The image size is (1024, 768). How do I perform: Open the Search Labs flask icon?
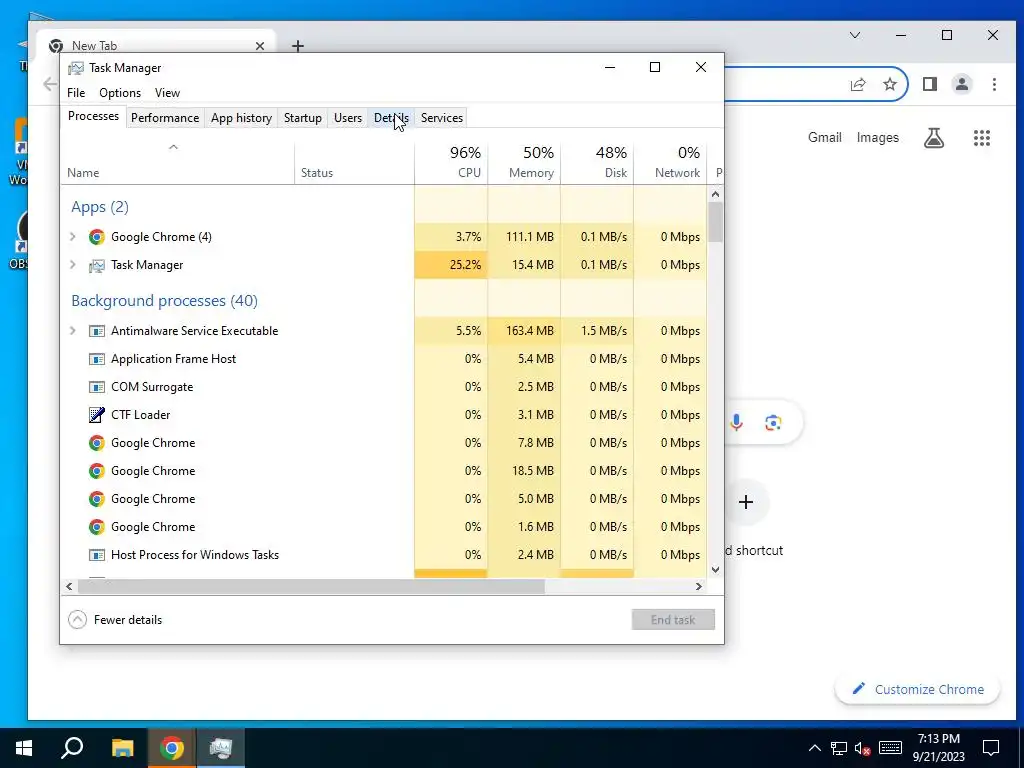[x=934, y=138]
